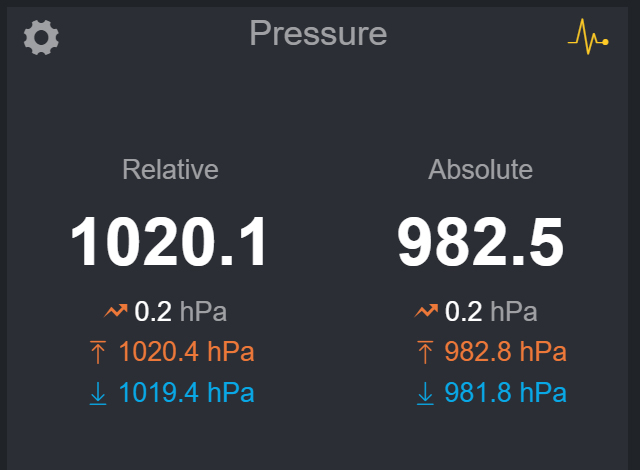
Task: Click the relative daily low down-arrow icon
Action: (98, 393)
